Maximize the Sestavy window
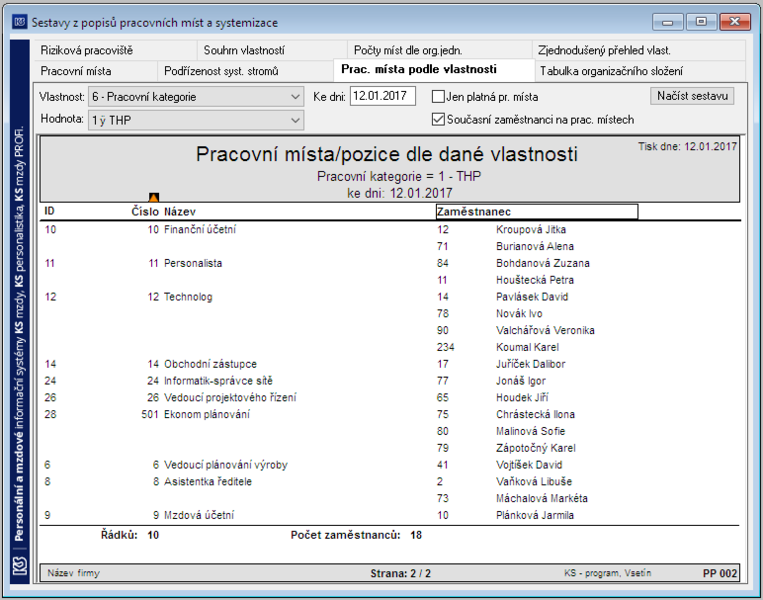This screenshot has height=600, width=763. pos(701,22)
